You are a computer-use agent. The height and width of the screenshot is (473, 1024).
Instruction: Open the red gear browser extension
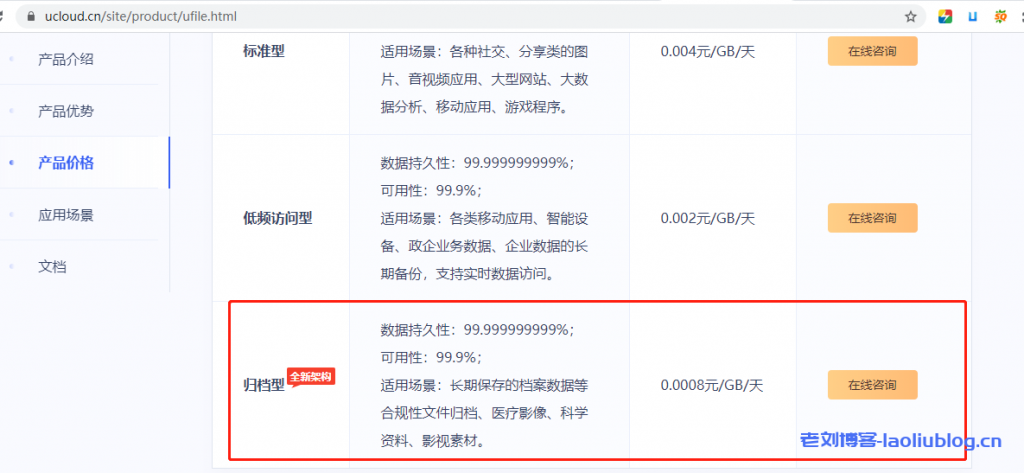[x=1000, y=16]
